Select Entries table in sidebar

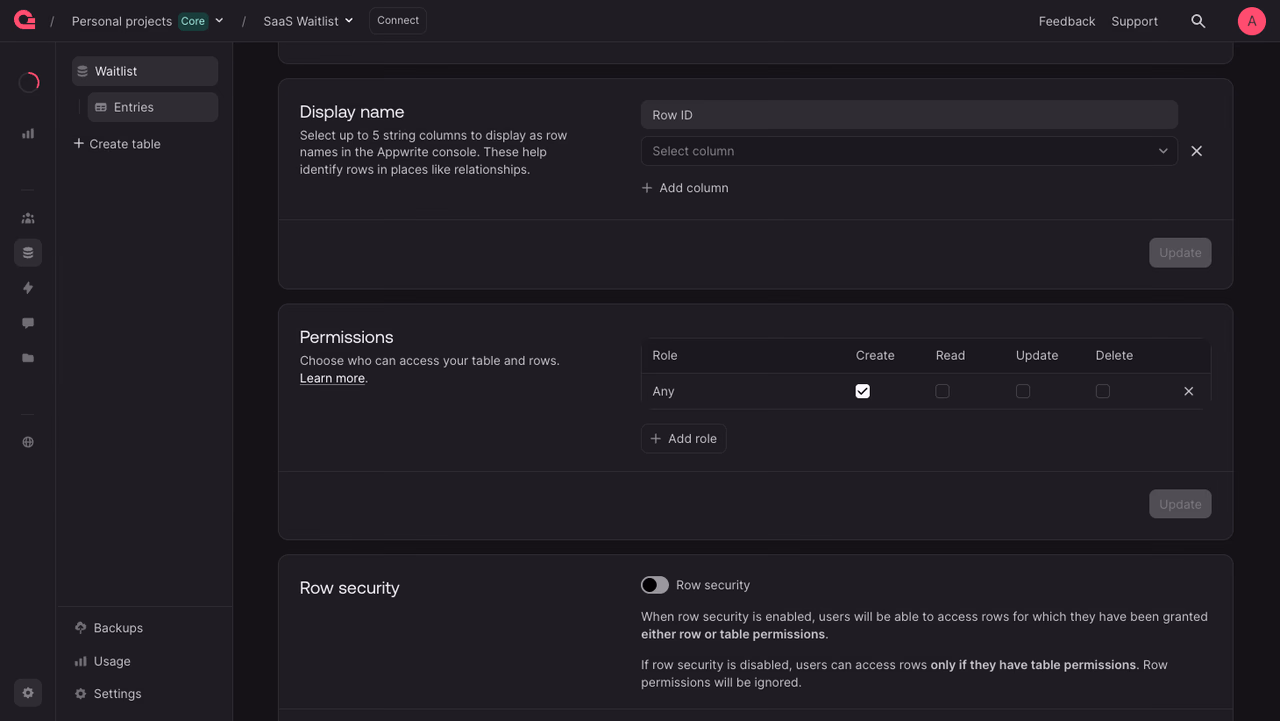coord(153,107)
